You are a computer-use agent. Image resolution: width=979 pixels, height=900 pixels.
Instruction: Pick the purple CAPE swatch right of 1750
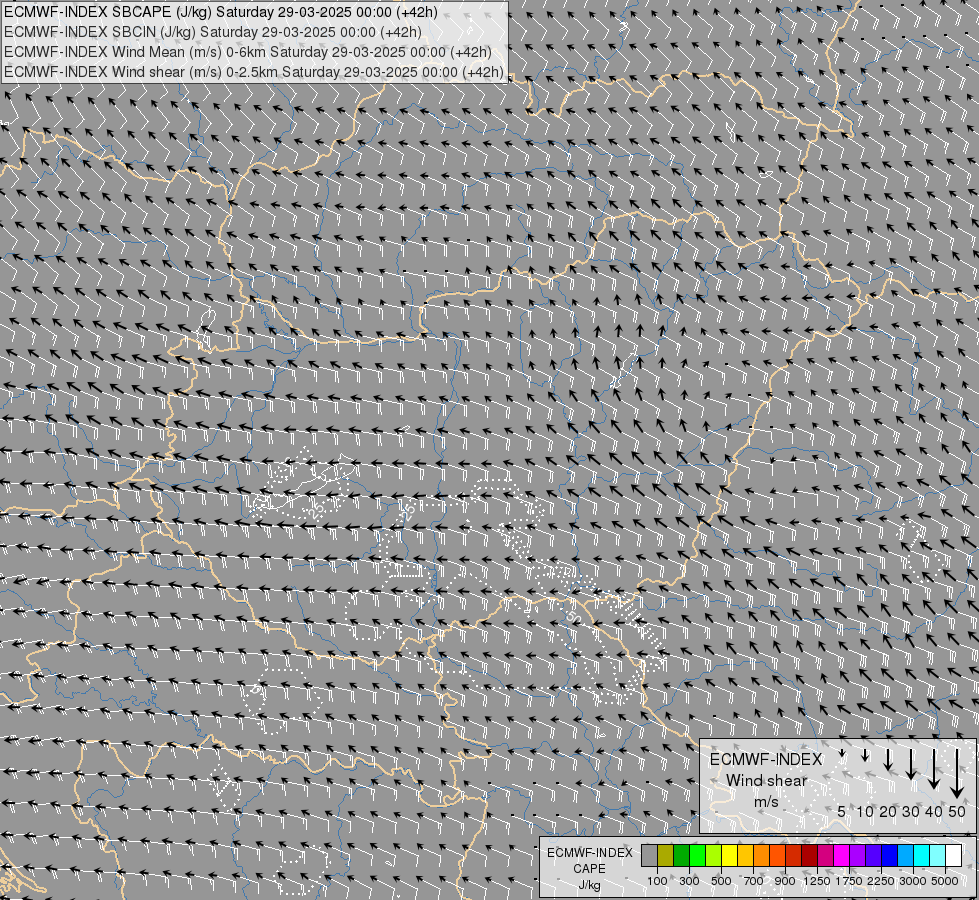[x=858, y=856]
